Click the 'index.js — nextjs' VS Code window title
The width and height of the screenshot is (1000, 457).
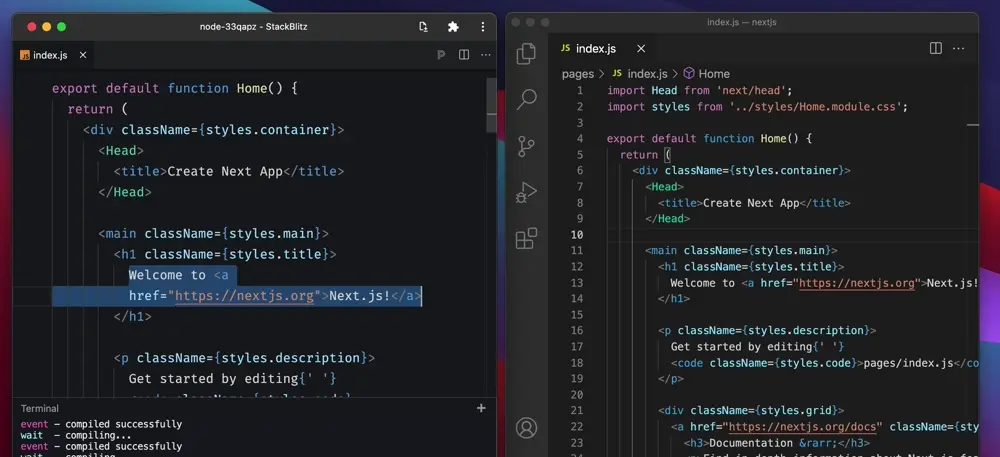coord(742,22)
